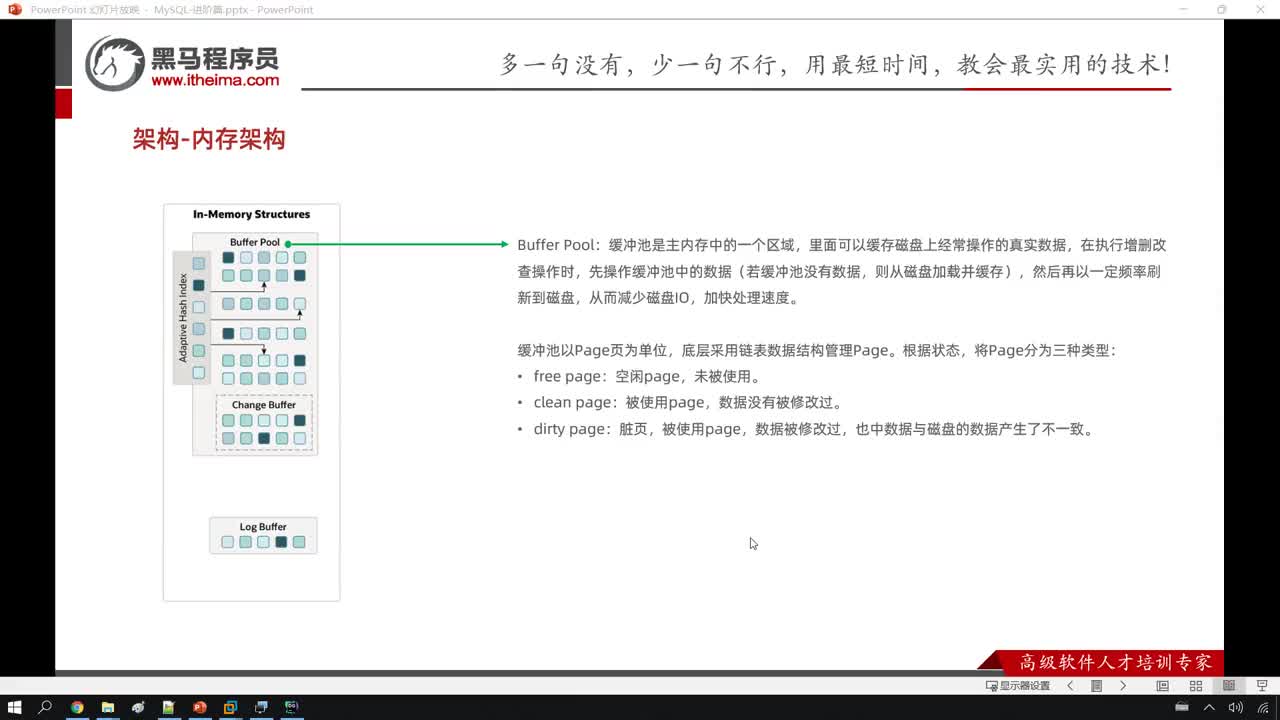Open Google Chrome from the taskbar

point(77,707)
